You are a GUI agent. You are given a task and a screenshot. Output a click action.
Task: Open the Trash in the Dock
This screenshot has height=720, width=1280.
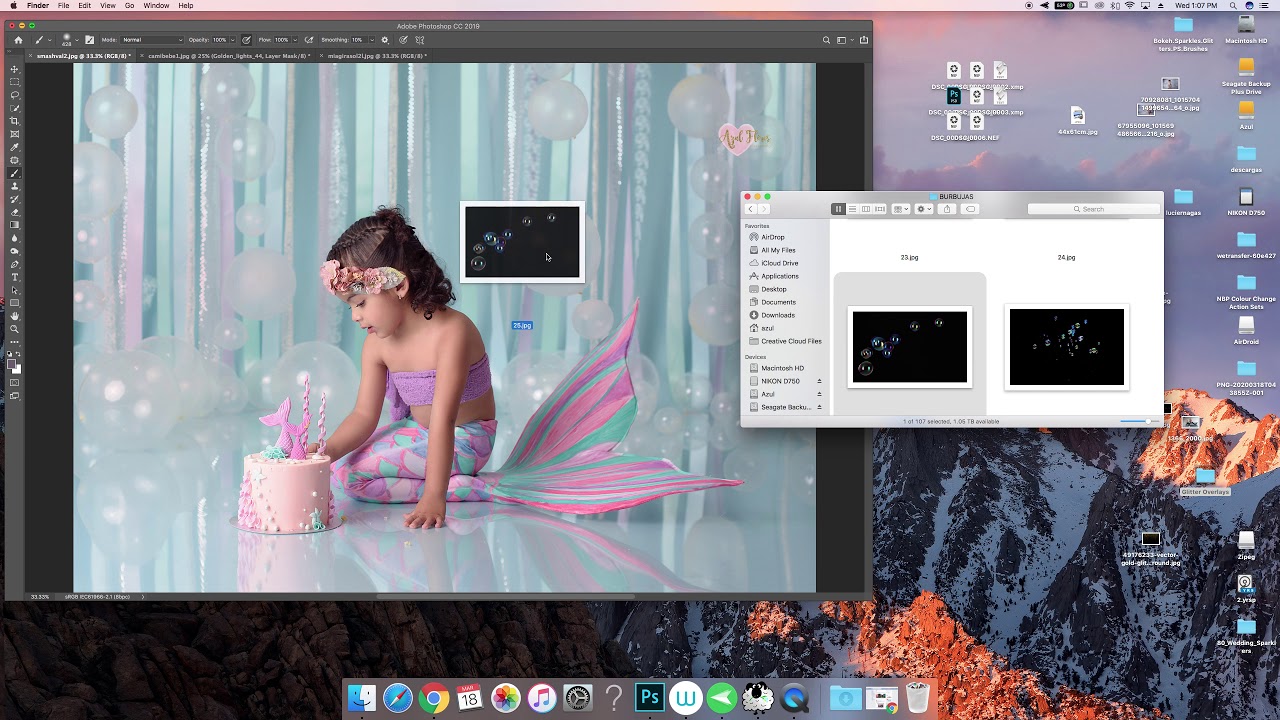tap(917, 697)
